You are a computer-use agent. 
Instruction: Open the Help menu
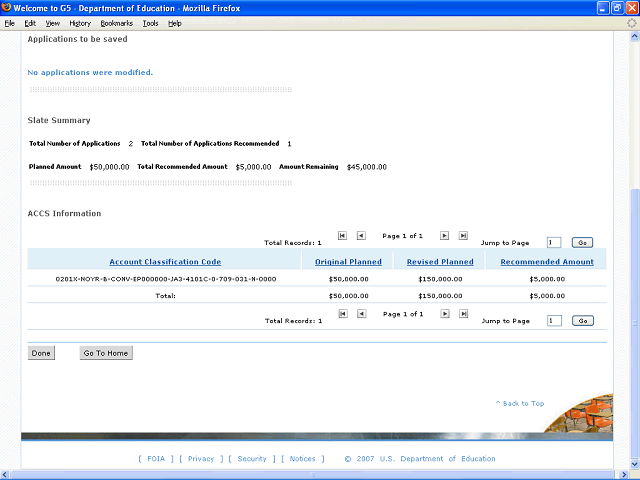[175, 23]
